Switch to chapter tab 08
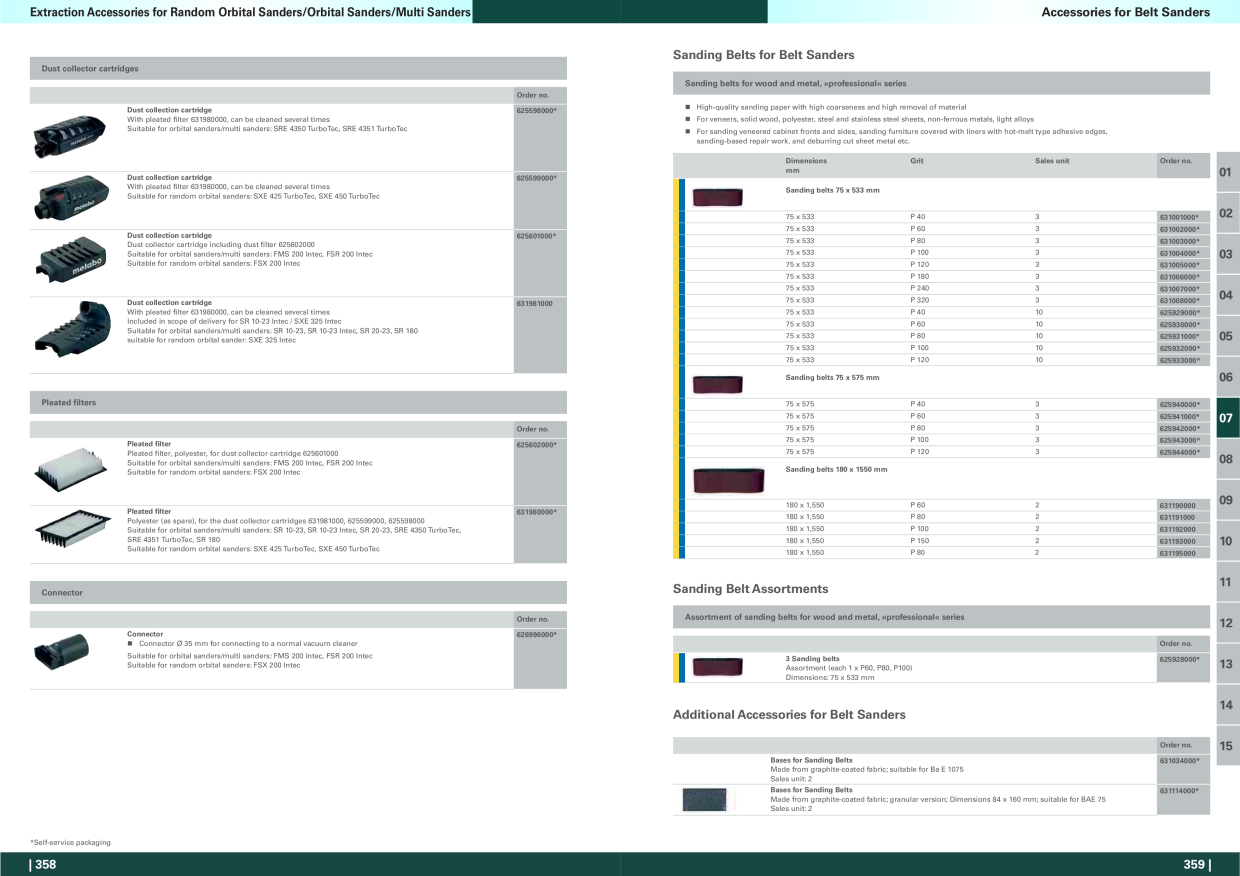1240x876 pixels. click(1227, 459)
